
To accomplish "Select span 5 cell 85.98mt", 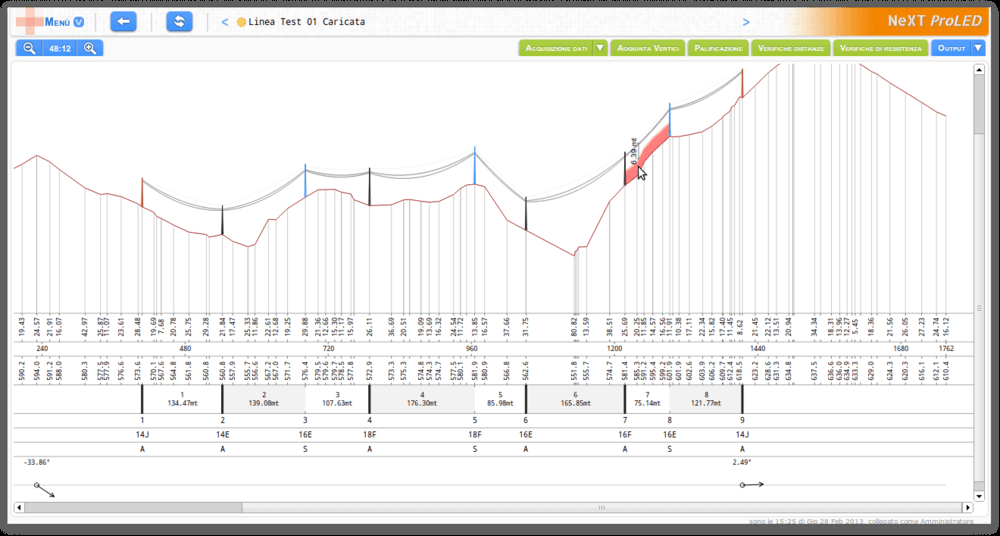I will click(500, 399).
